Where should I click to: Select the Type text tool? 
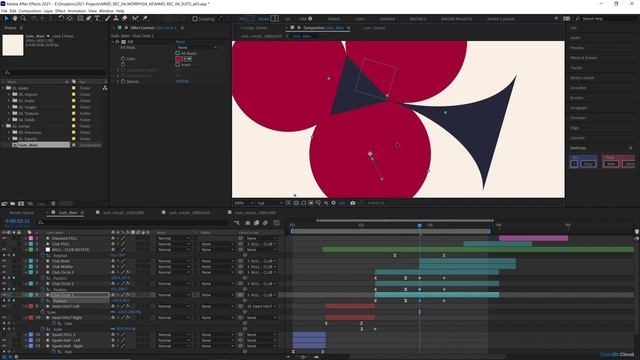click(97, 18)
